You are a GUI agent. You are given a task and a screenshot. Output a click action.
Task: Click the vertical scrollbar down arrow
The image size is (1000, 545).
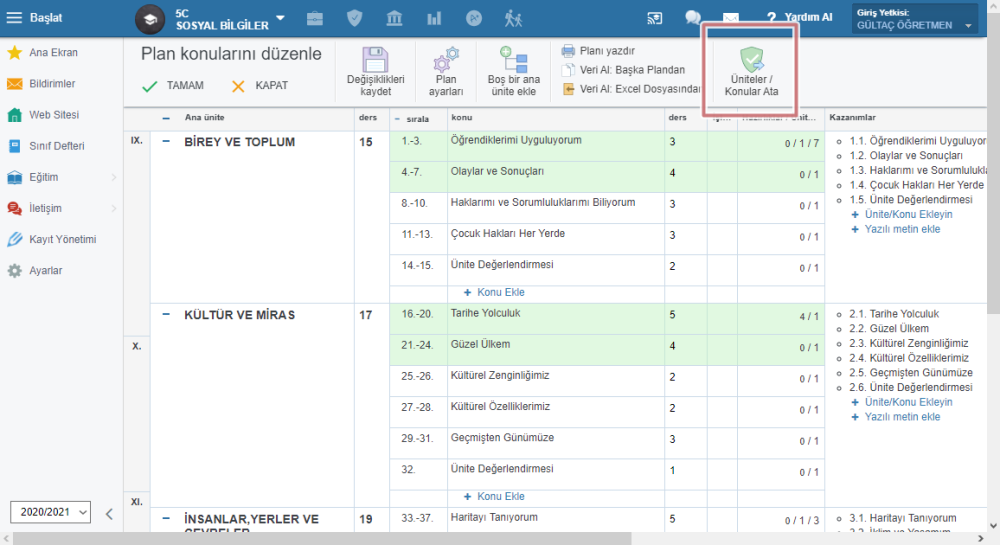(x=994, y=526)
